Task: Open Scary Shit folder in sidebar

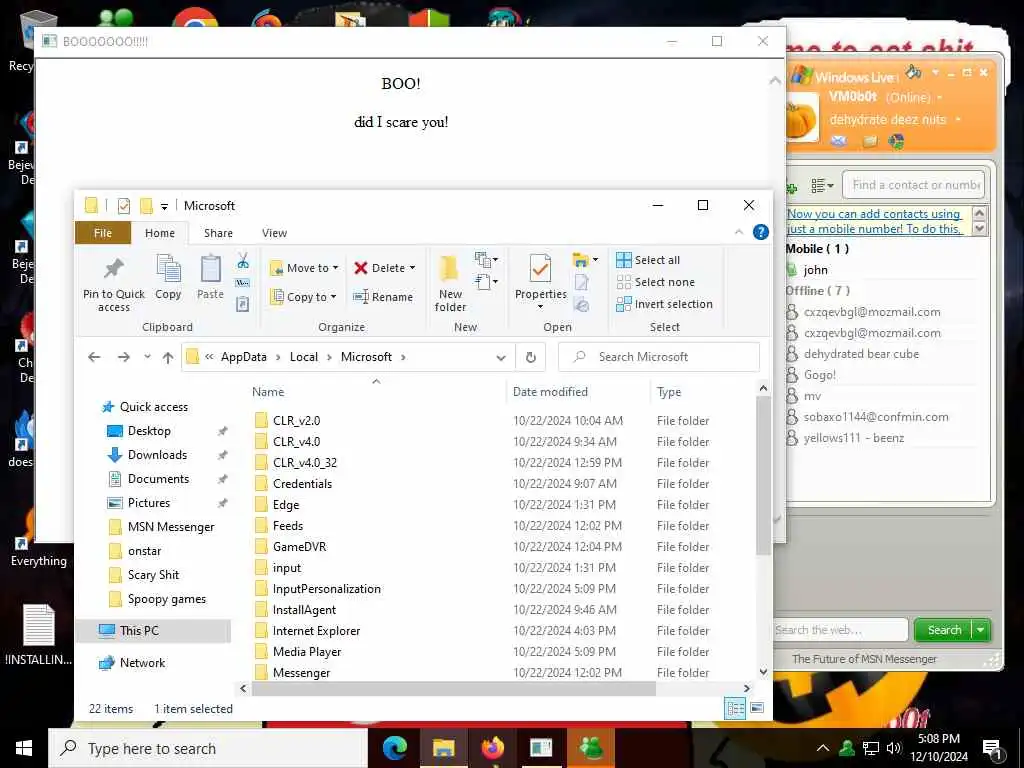Action: point(153,575)
